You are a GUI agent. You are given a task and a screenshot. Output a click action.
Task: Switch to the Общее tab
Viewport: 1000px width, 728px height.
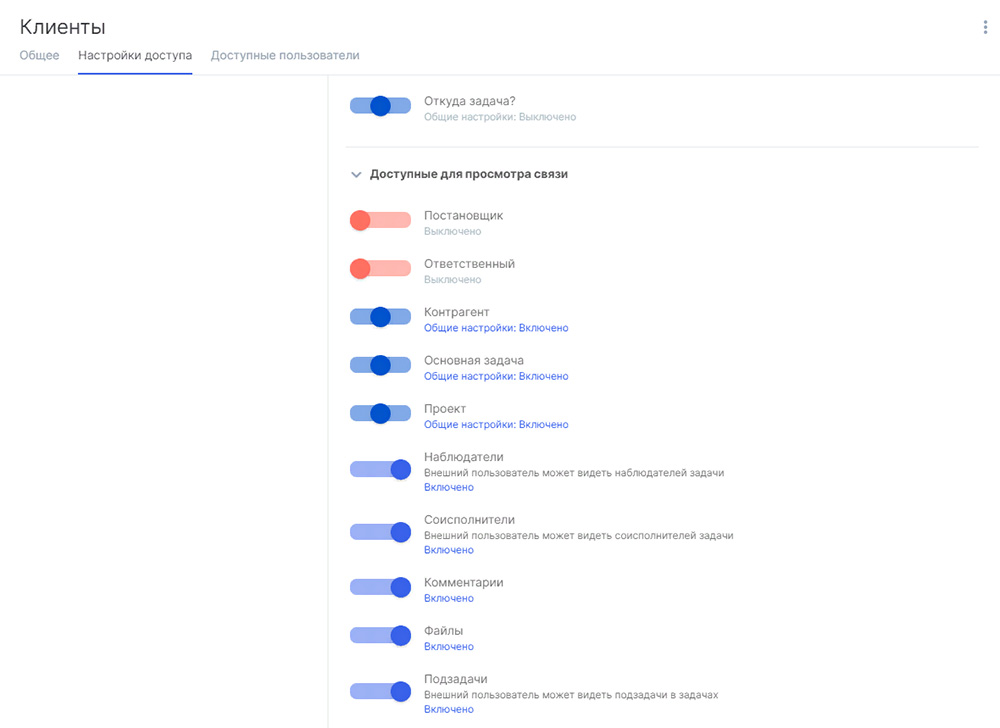pyautogui.click(x=39, y=56)
